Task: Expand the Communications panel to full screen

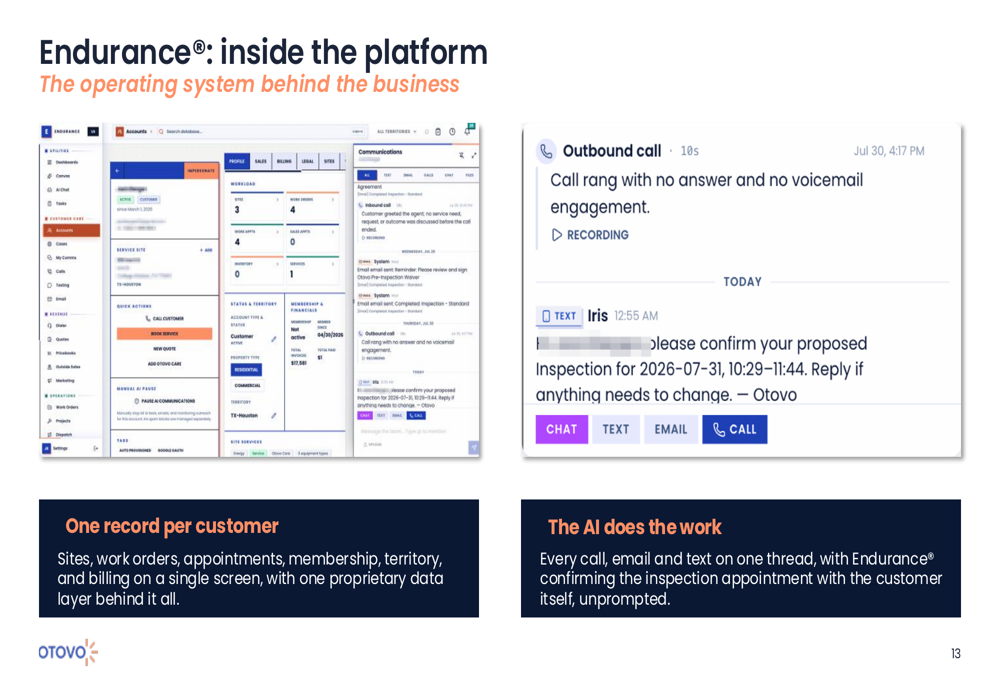Action: pyautogui.click(x=473, y=155)
